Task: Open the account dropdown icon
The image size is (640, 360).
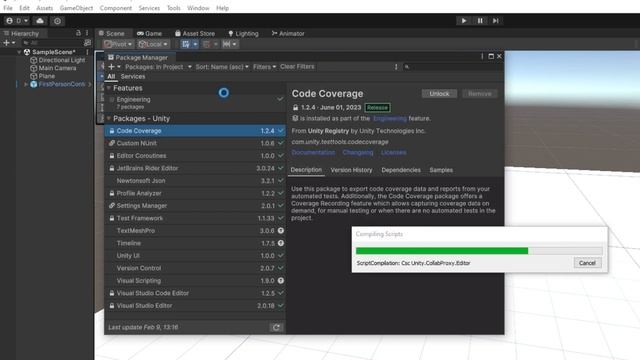Action: 17,21
